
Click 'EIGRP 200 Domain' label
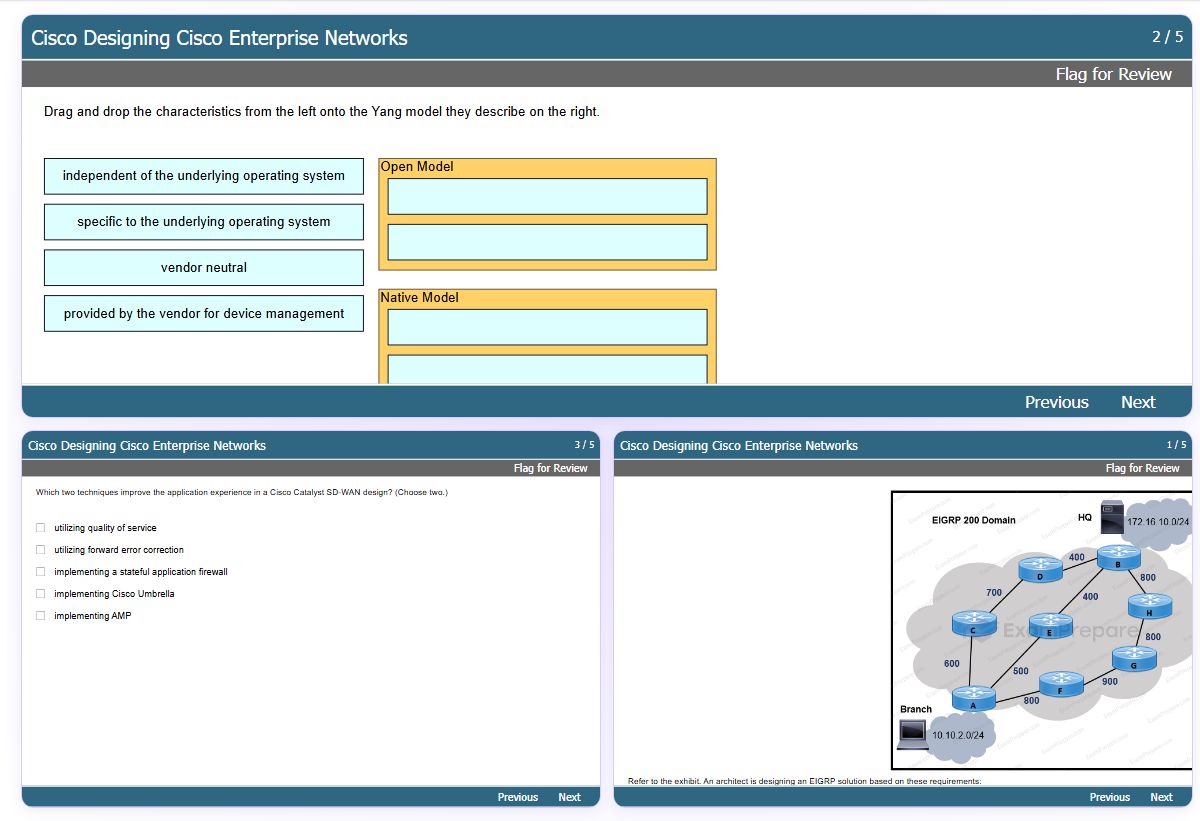pyautogui.click(x=973, y=520)
